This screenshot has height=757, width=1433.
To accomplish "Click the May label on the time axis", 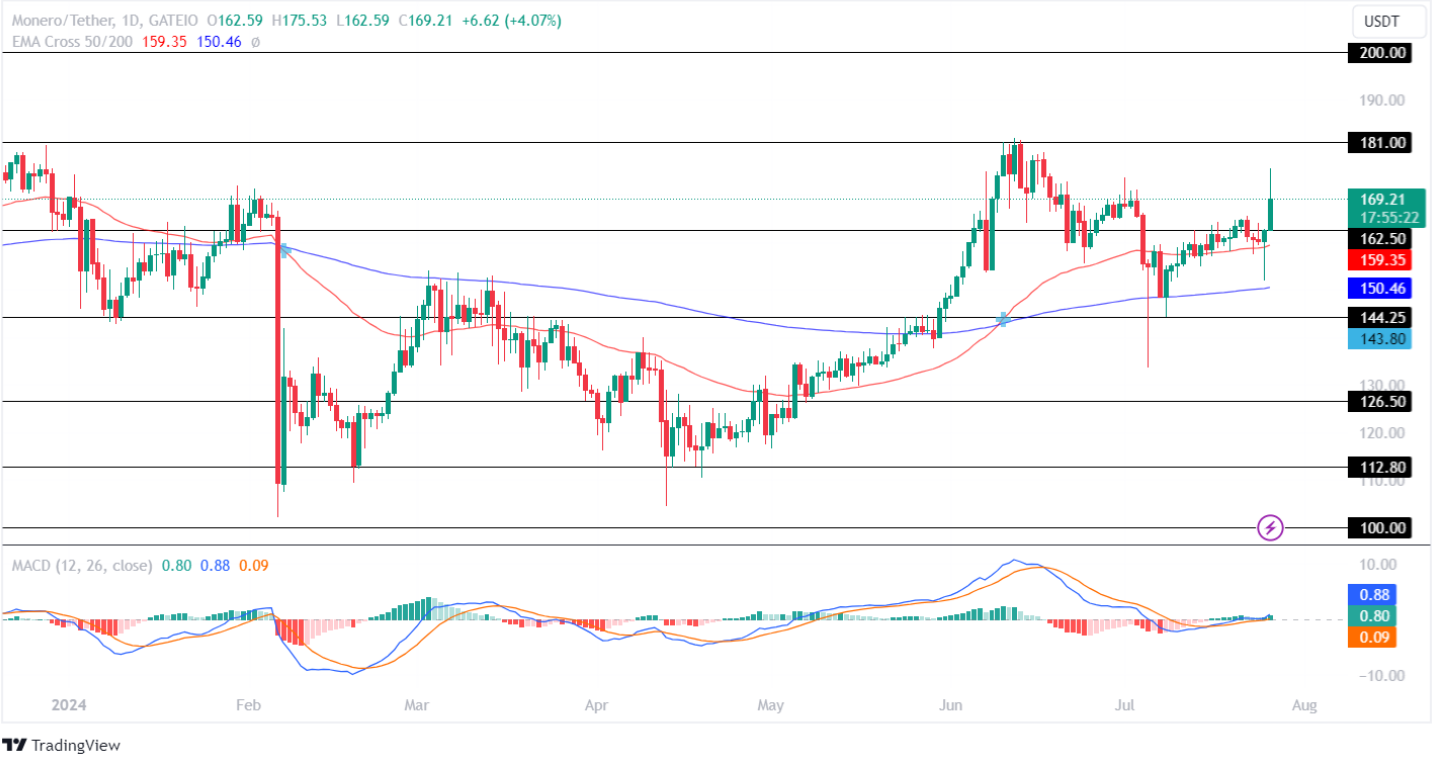I will (770, 705).
